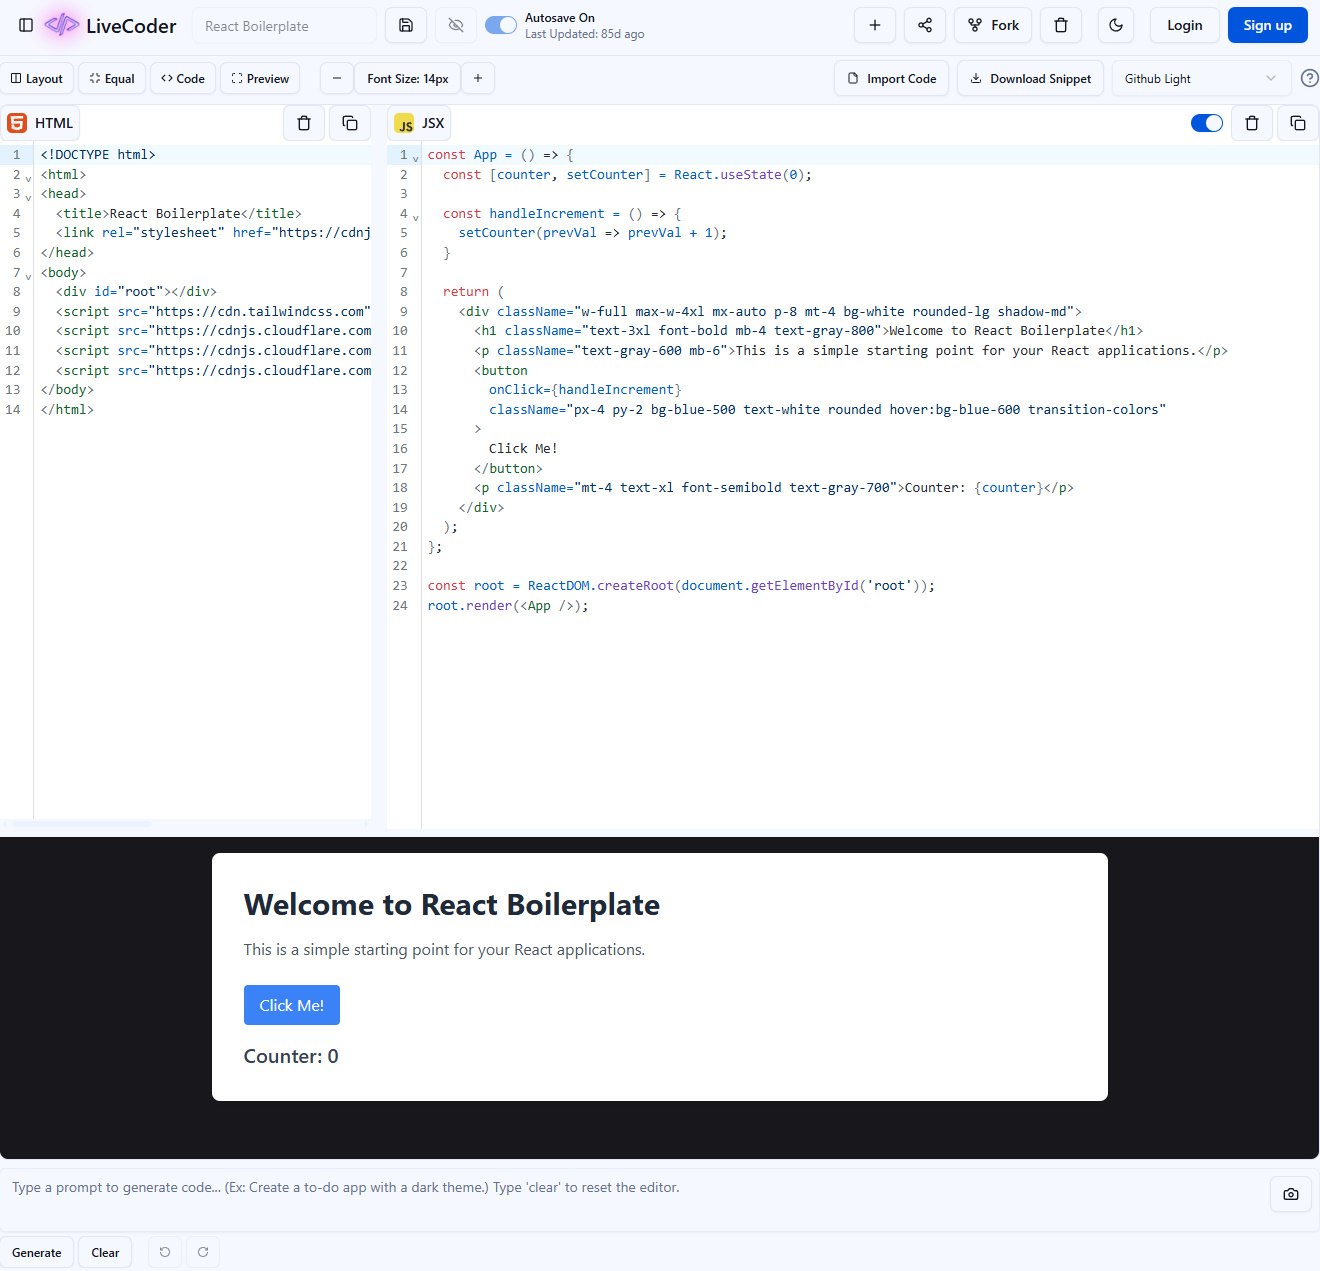The height and width of the screenshot is (1271, 1320).
Task: Click the setCounter(prevVal => prevVal + 1) line
Action: [592, 232]
